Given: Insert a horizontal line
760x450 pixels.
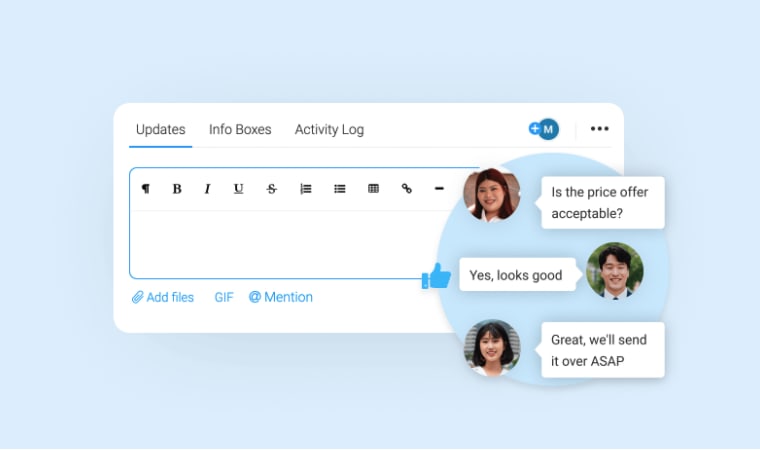Looking at the screenshot, I should click(x=439, y=189).
